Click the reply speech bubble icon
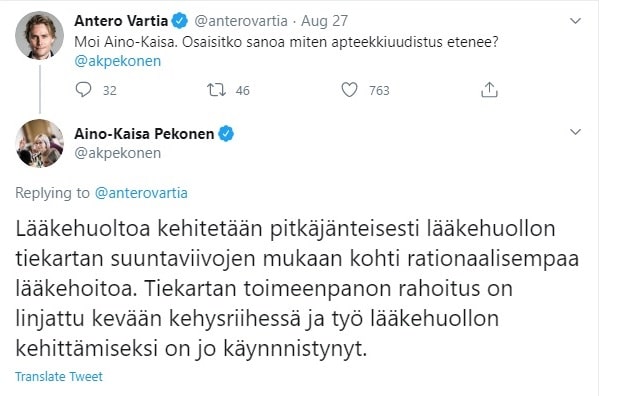 coord(83,90)
